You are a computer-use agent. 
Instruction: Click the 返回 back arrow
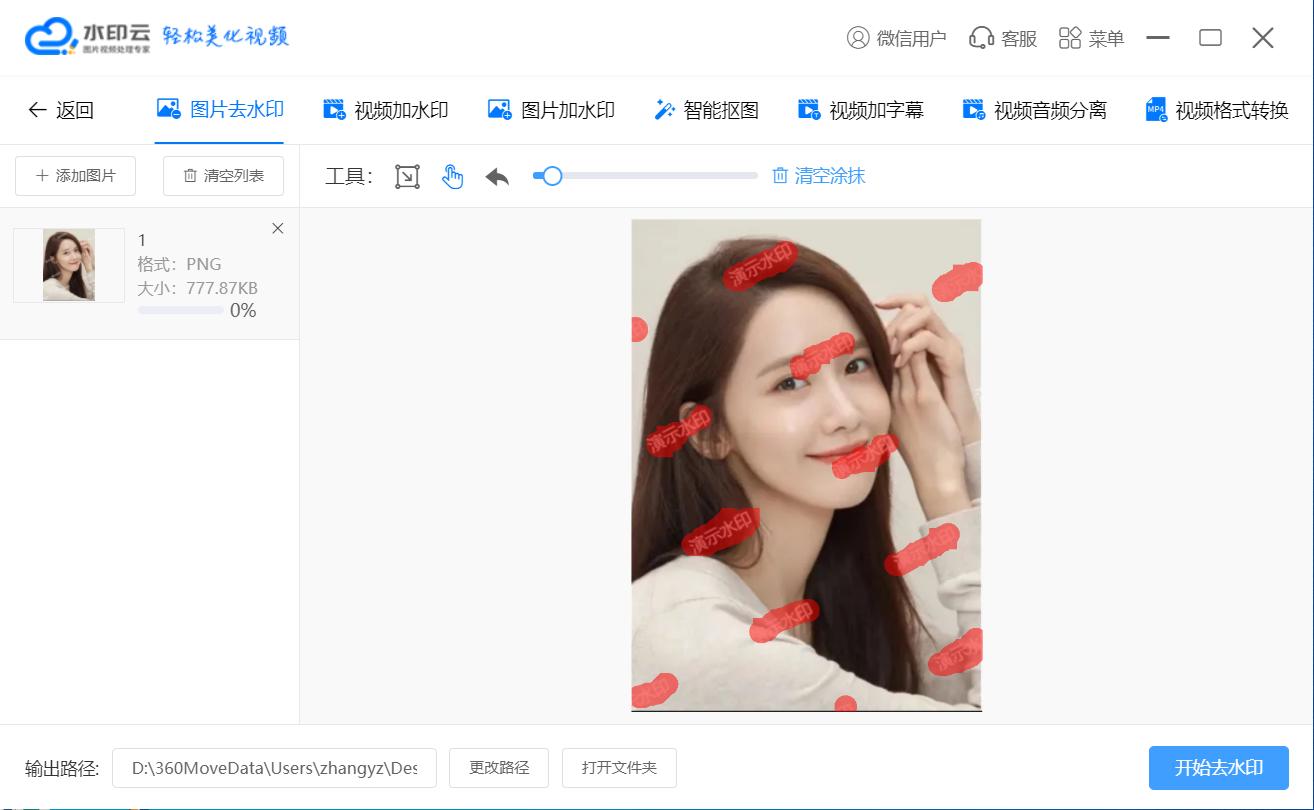coord(37,110)
